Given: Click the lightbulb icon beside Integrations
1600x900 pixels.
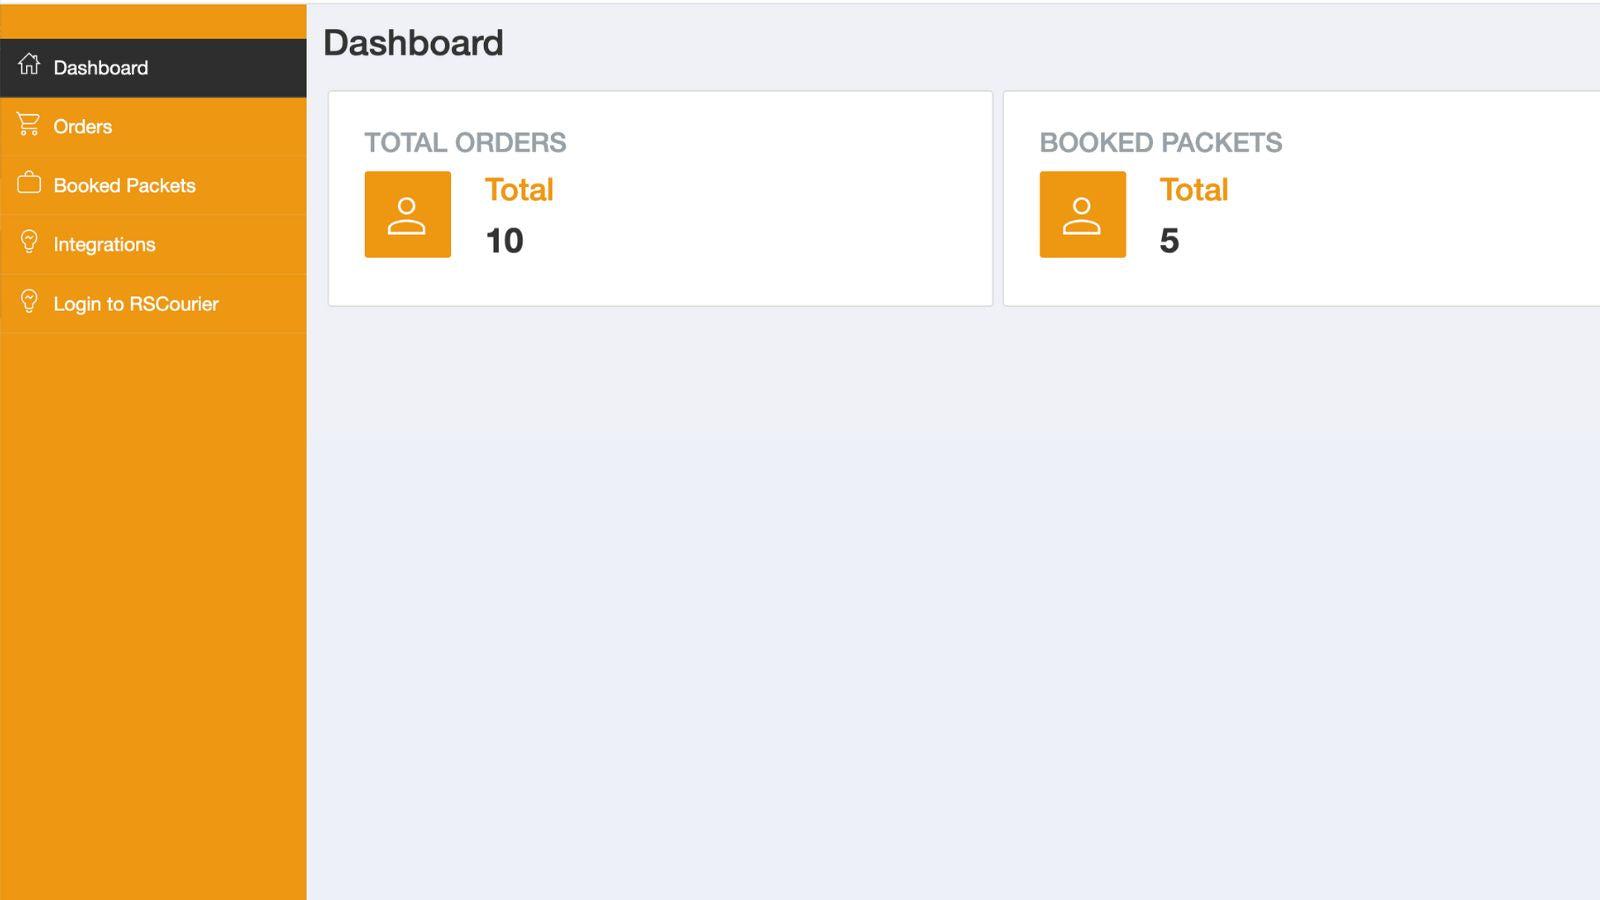Looking at the screenshot, I should pos(27,243).
